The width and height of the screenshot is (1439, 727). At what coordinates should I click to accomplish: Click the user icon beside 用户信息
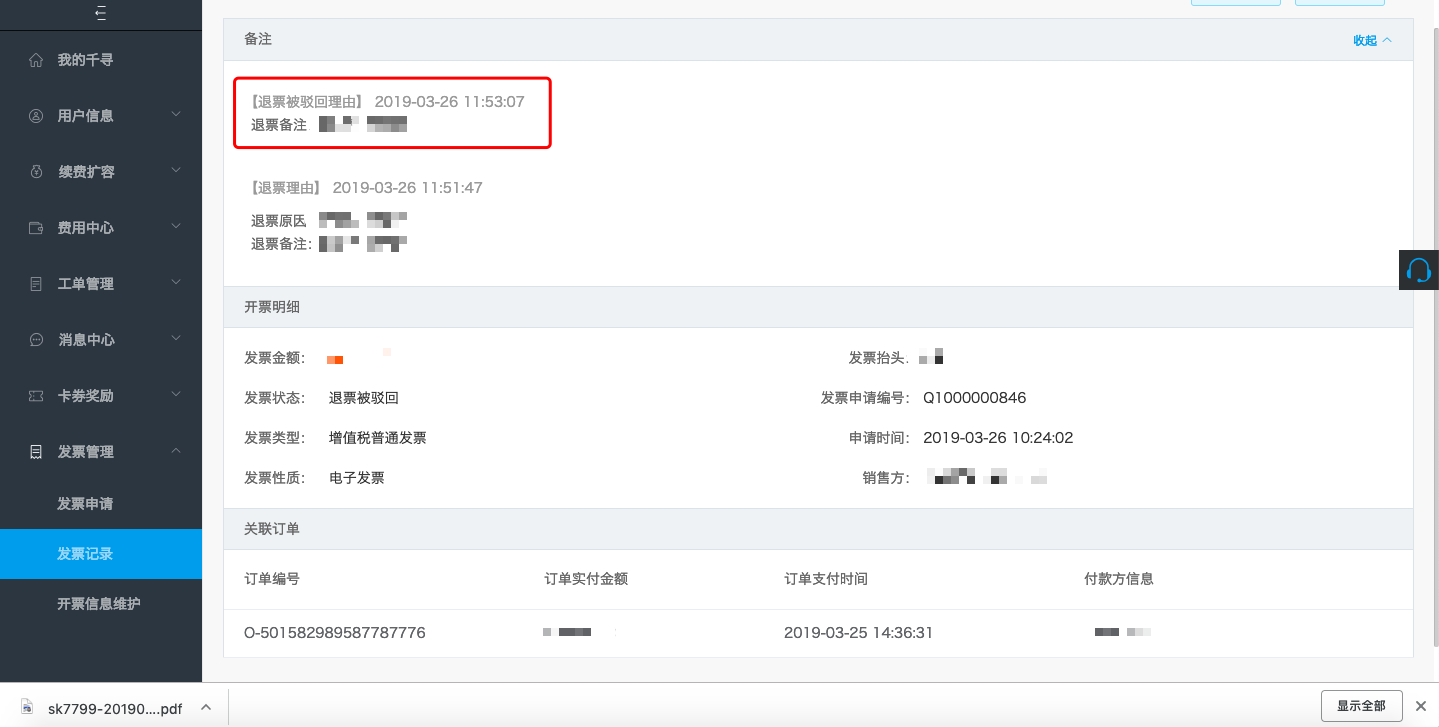click(36, 116)
